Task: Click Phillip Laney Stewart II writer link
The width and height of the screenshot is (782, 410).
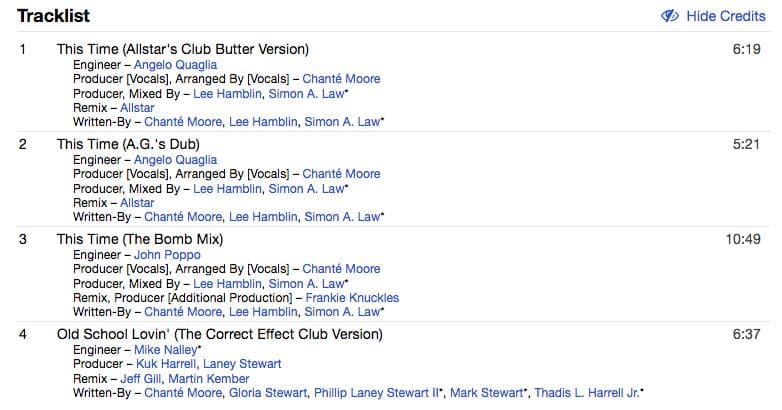Action: (377, 393)
